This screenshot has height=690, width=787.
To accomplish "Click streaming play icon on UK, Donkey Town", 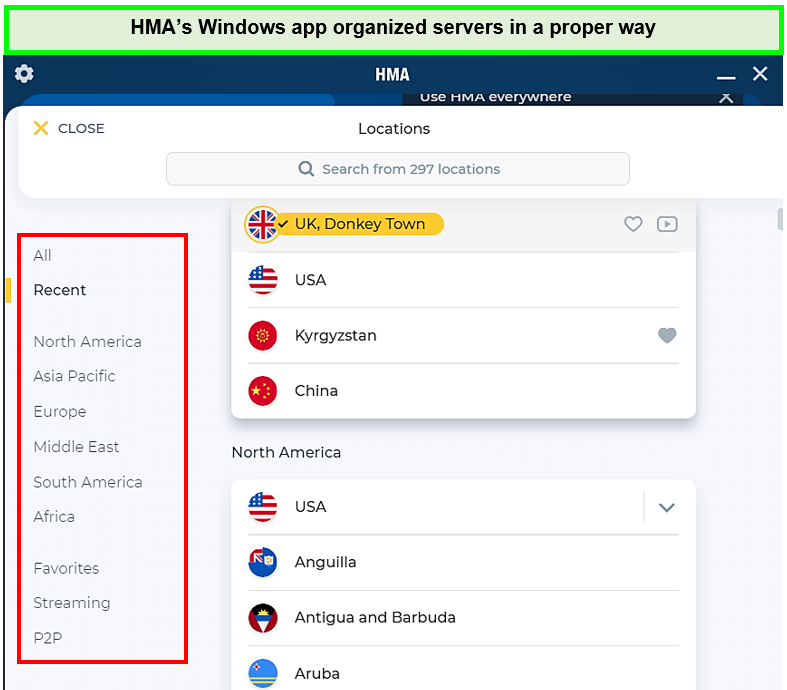I will (667, 224).
